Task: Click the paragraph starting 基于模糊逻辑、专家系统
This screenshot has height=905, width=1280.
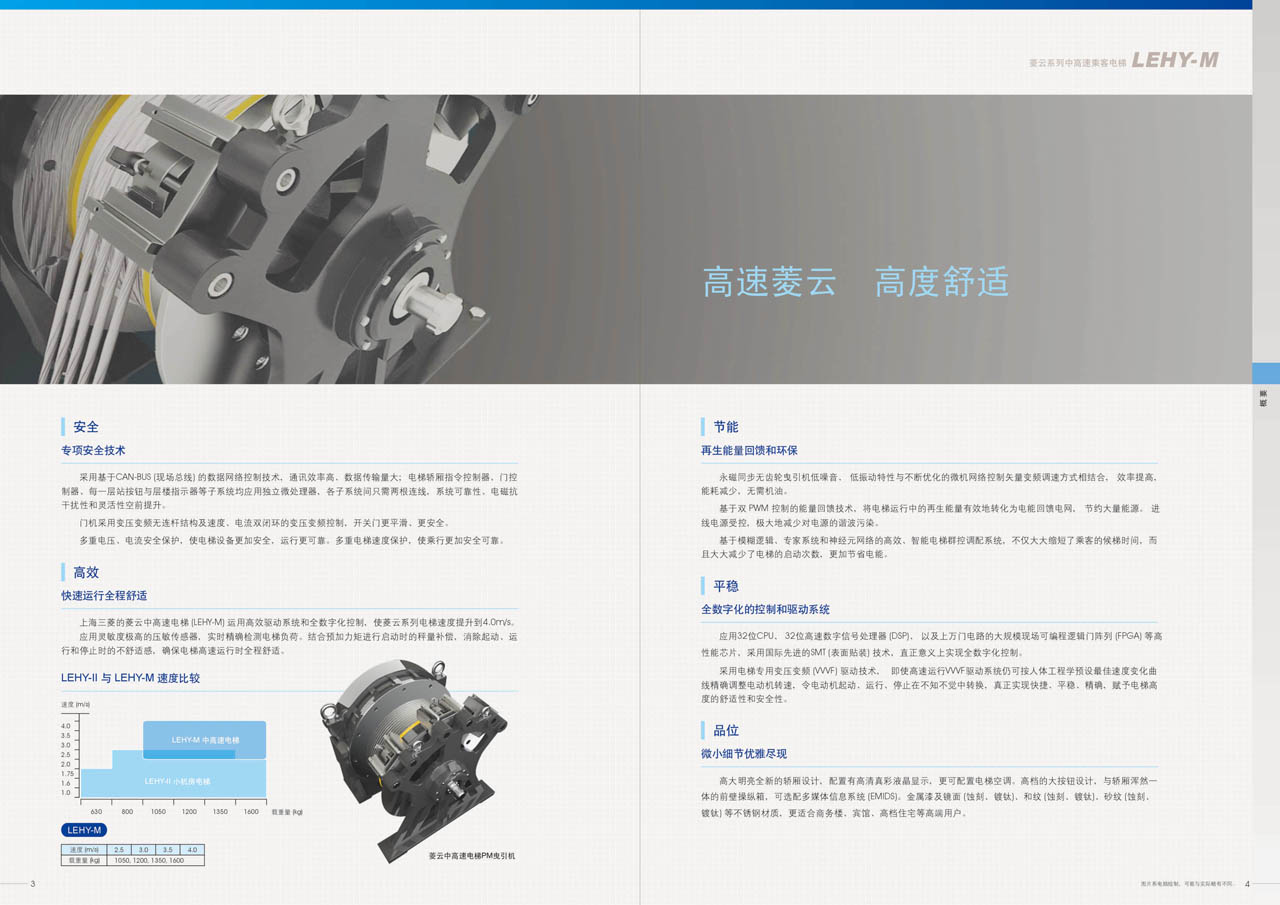Action: point(930,546)
